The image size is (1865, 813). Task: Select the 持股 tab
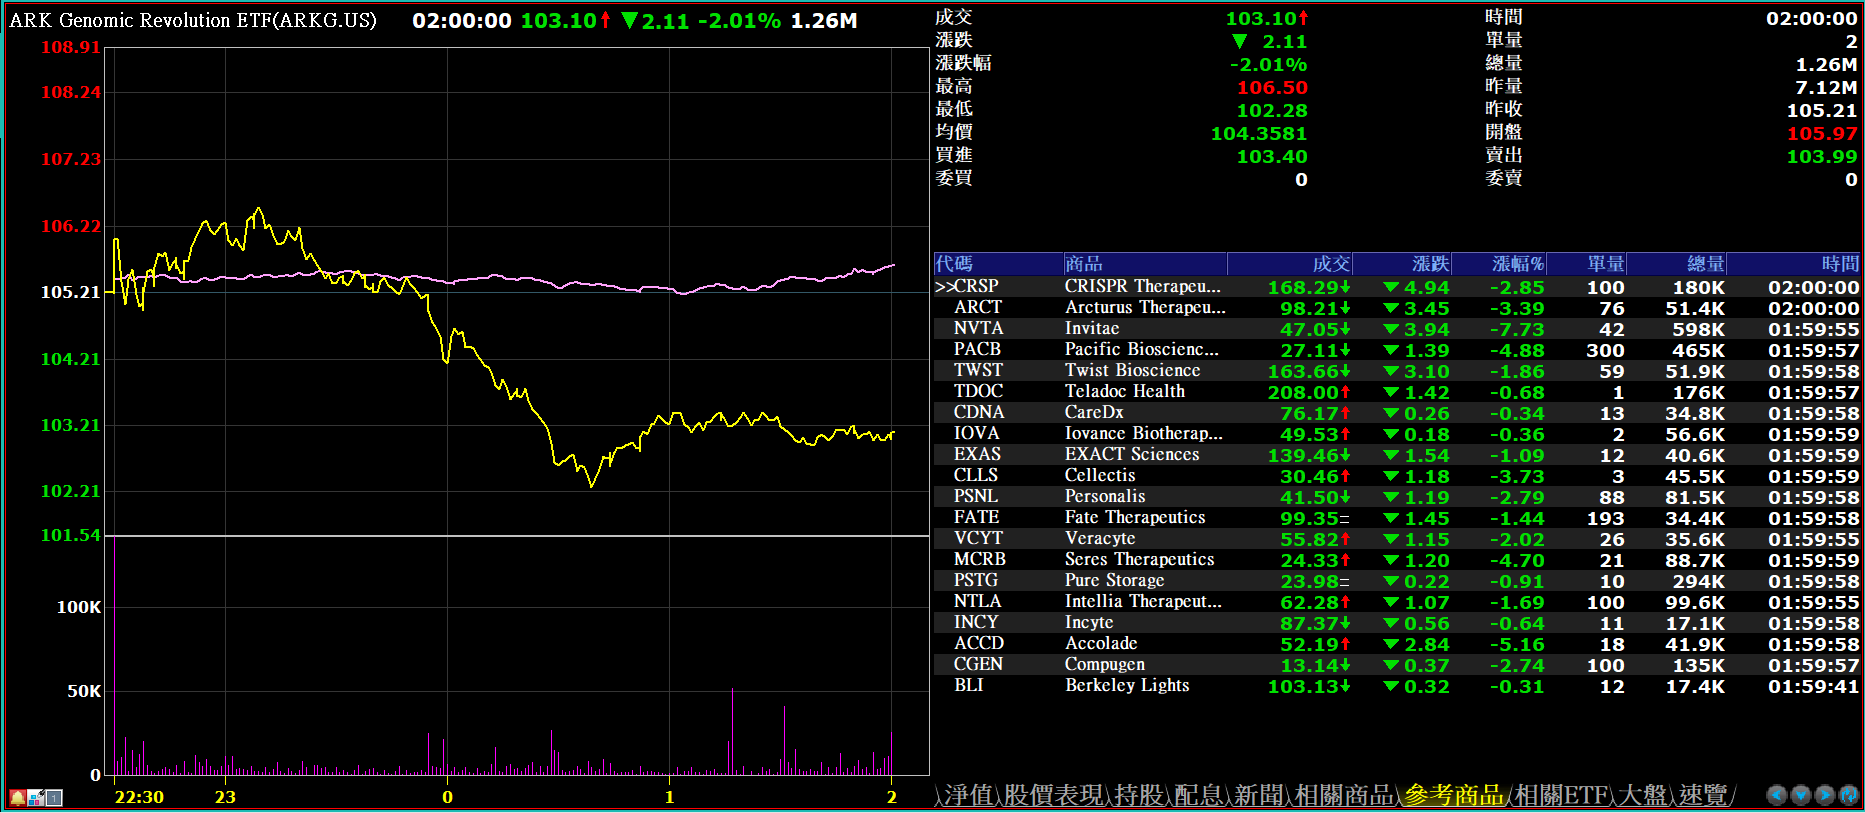(1139, 795)
